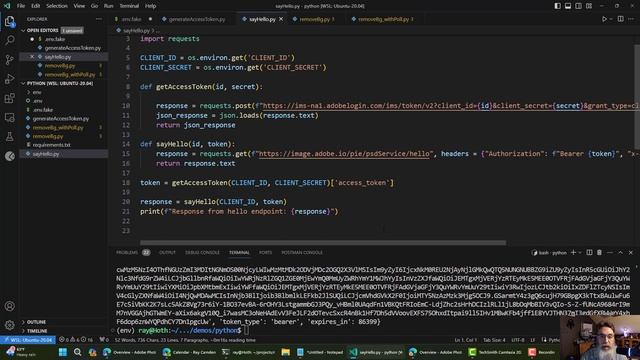Click the terminal prompt input line

click(245, 330)
